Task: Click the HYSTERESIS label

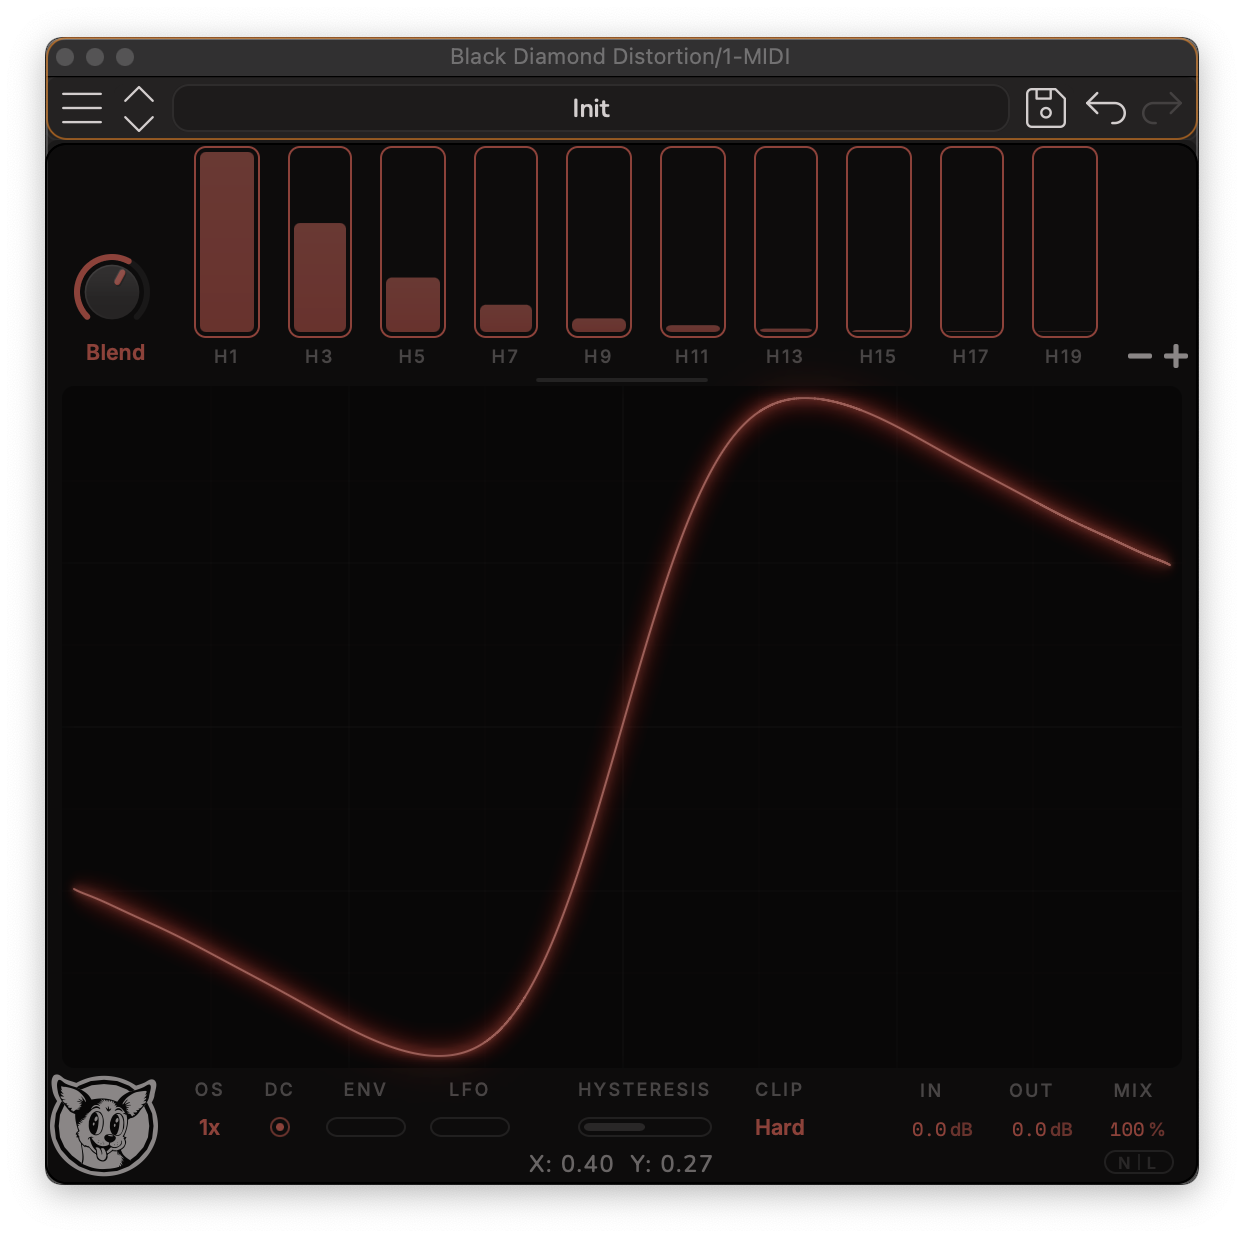Action: 644,1089
